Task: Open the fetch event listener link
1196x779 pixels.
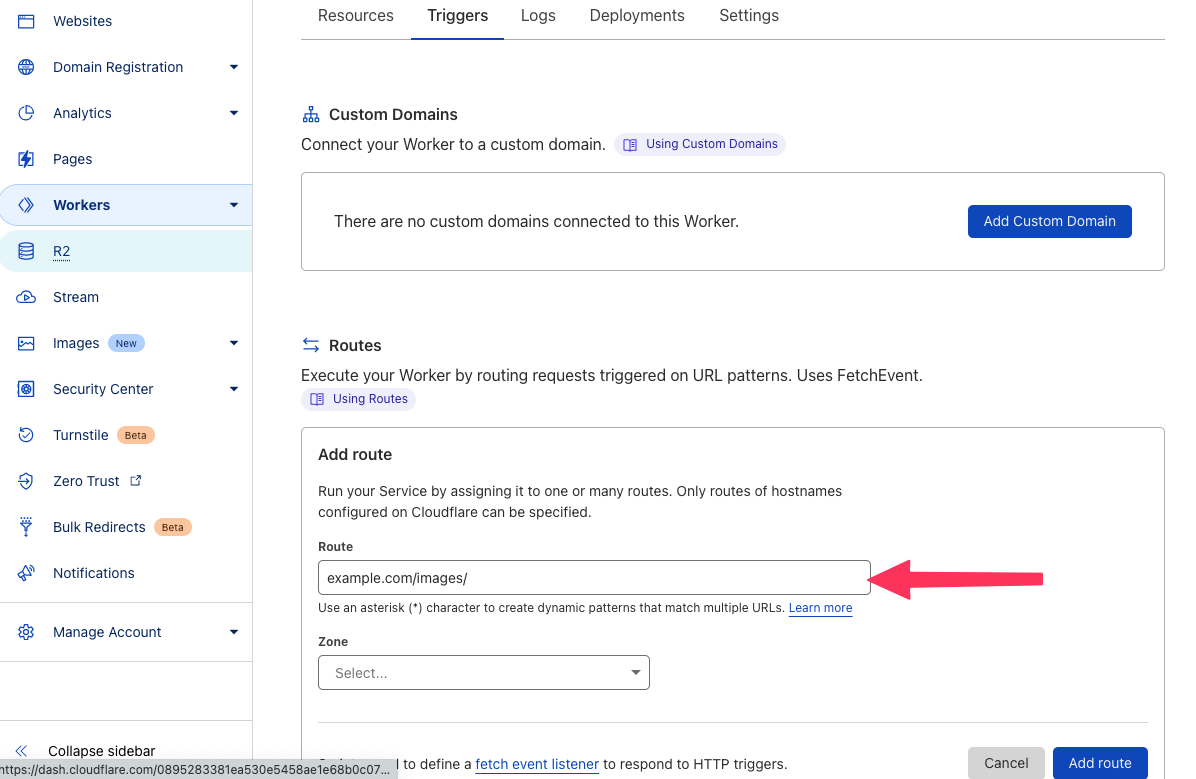Action: [x=537, y=764]
